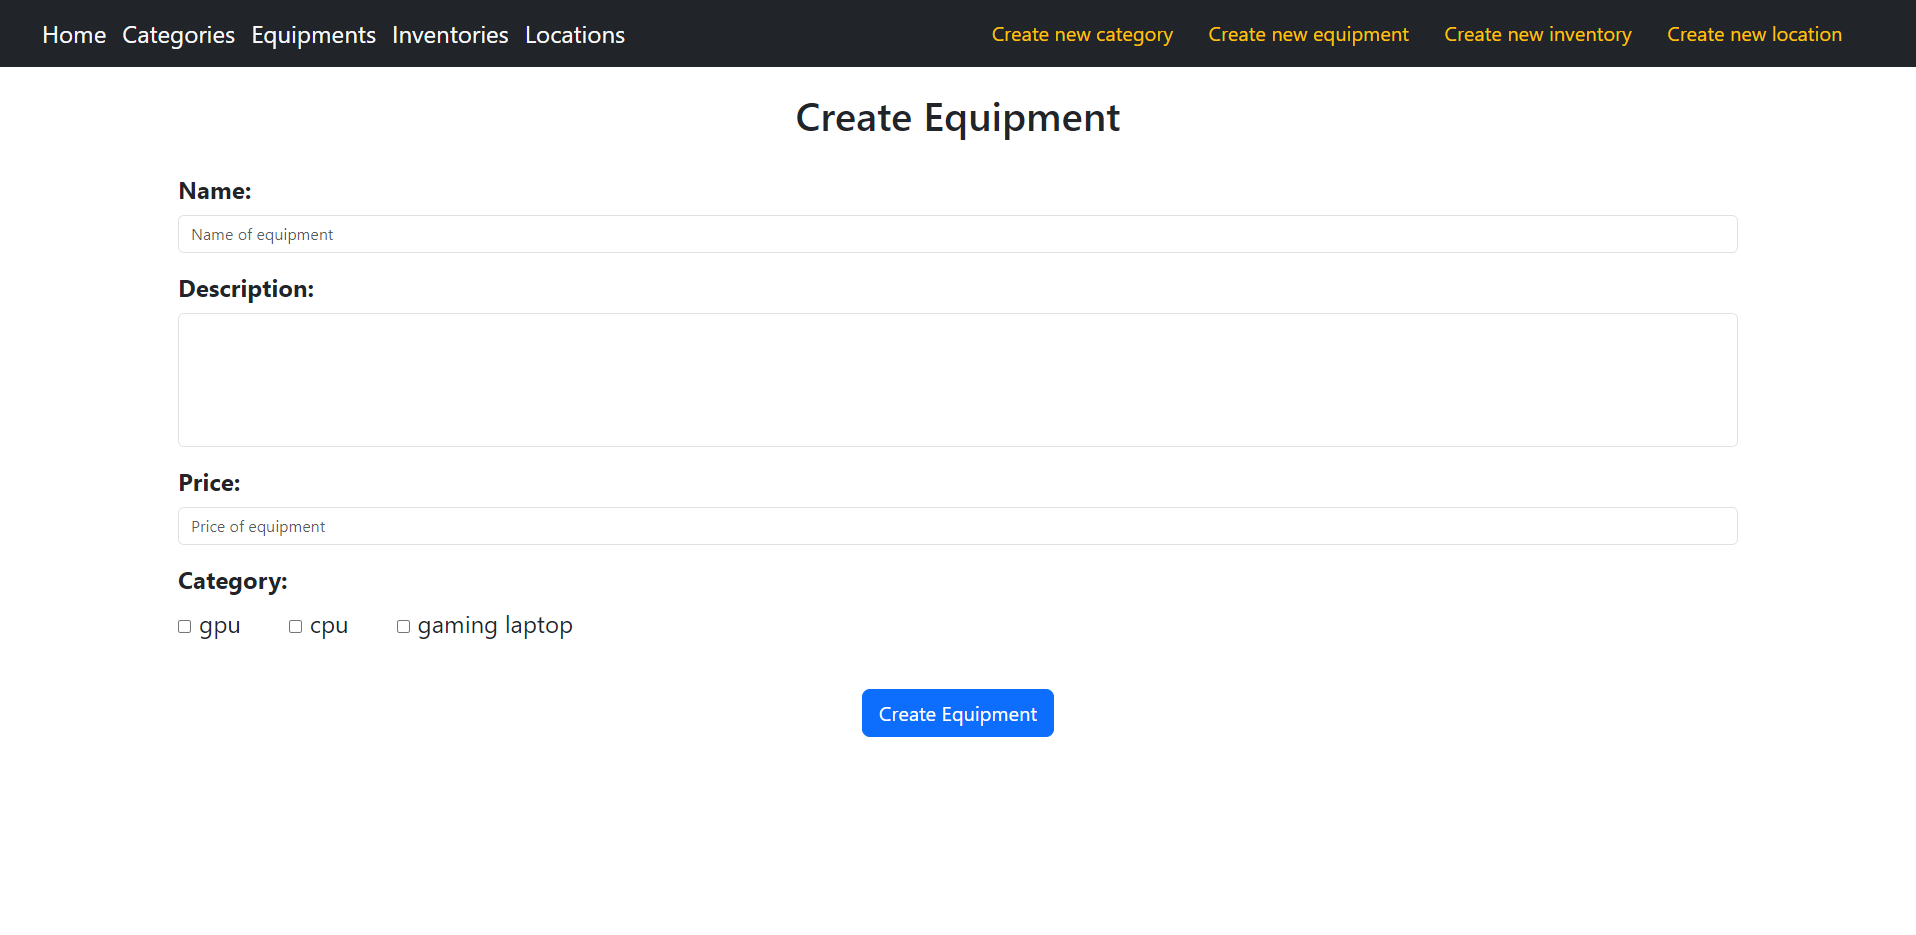Click the Price of equipment field
The width and height of the screenshot is (1916, 935).
[x=957, y=526]
